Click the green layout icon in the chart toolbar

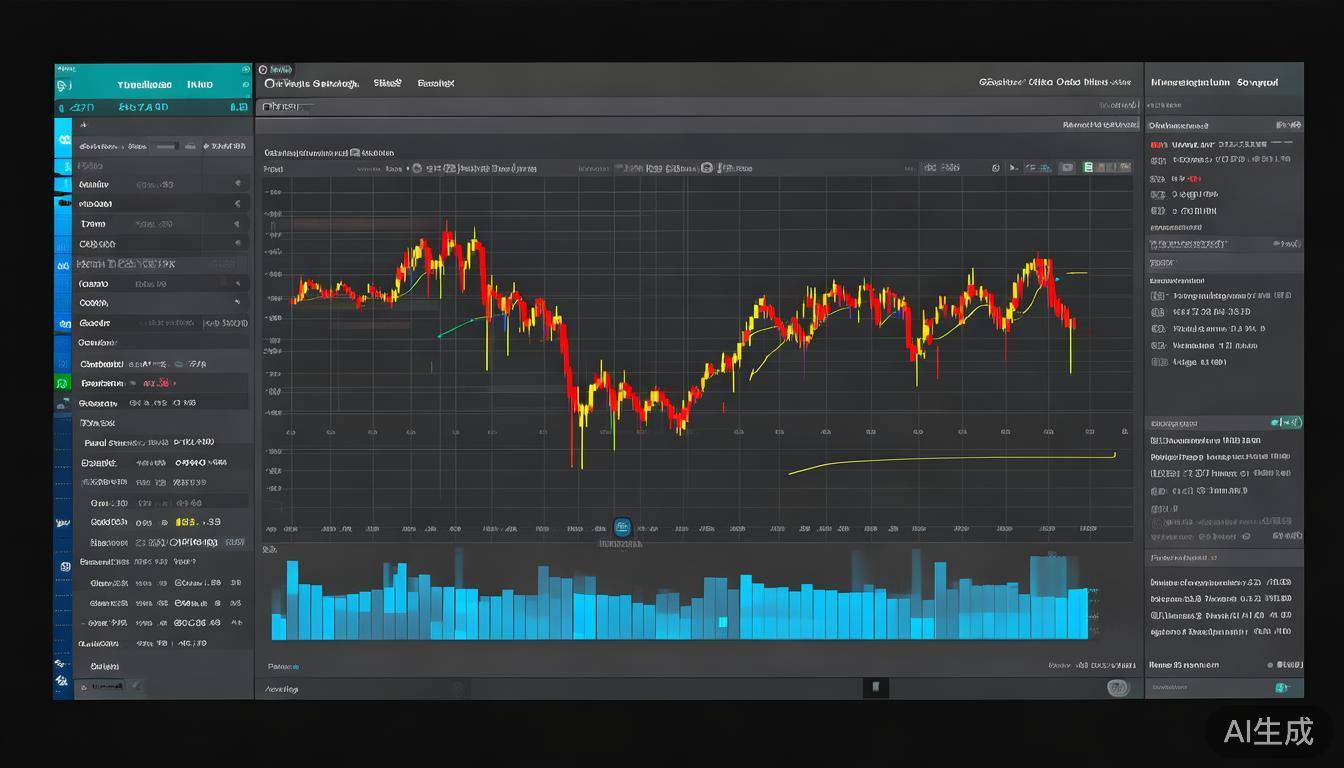1088,168
